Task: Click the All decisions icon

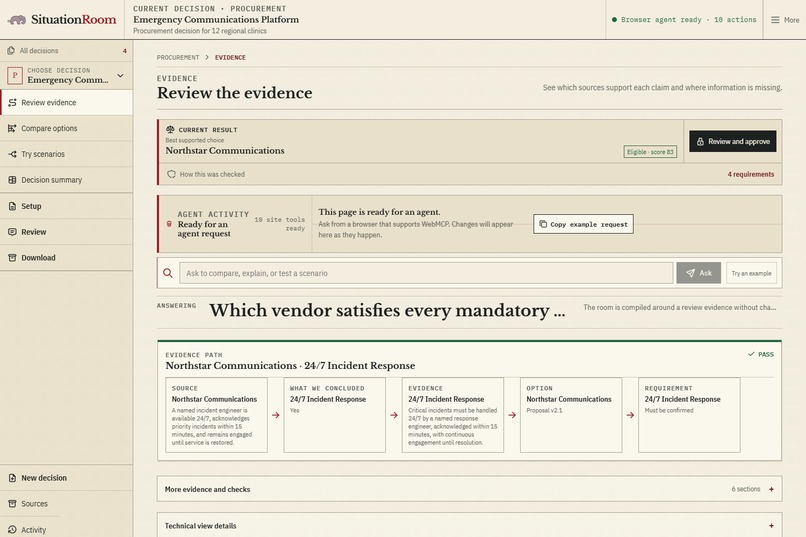Action: click(x=11, y=50)
